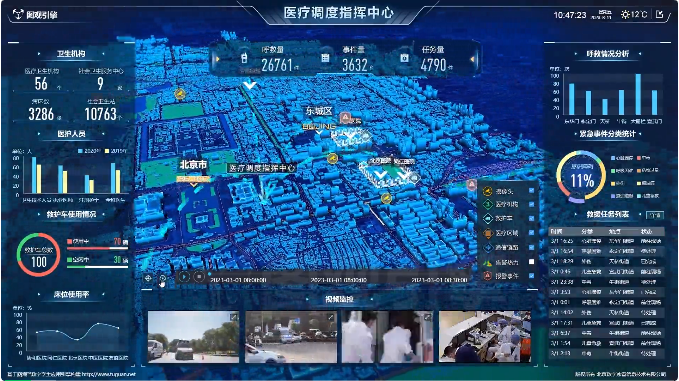Click the export icon in the top right
679x381 pixels.
point(660,14)
